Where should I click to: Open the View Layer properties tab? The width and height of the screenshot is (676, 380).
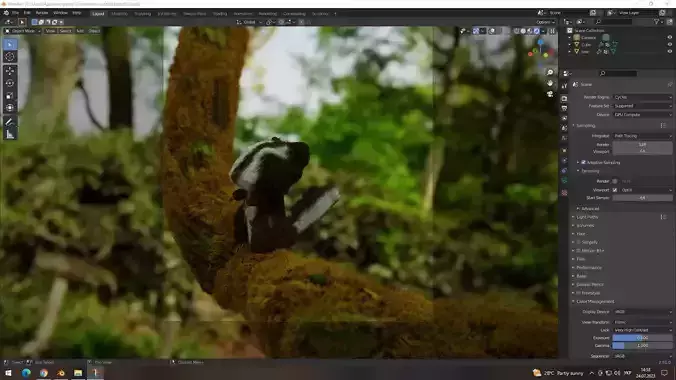point(564,118)
